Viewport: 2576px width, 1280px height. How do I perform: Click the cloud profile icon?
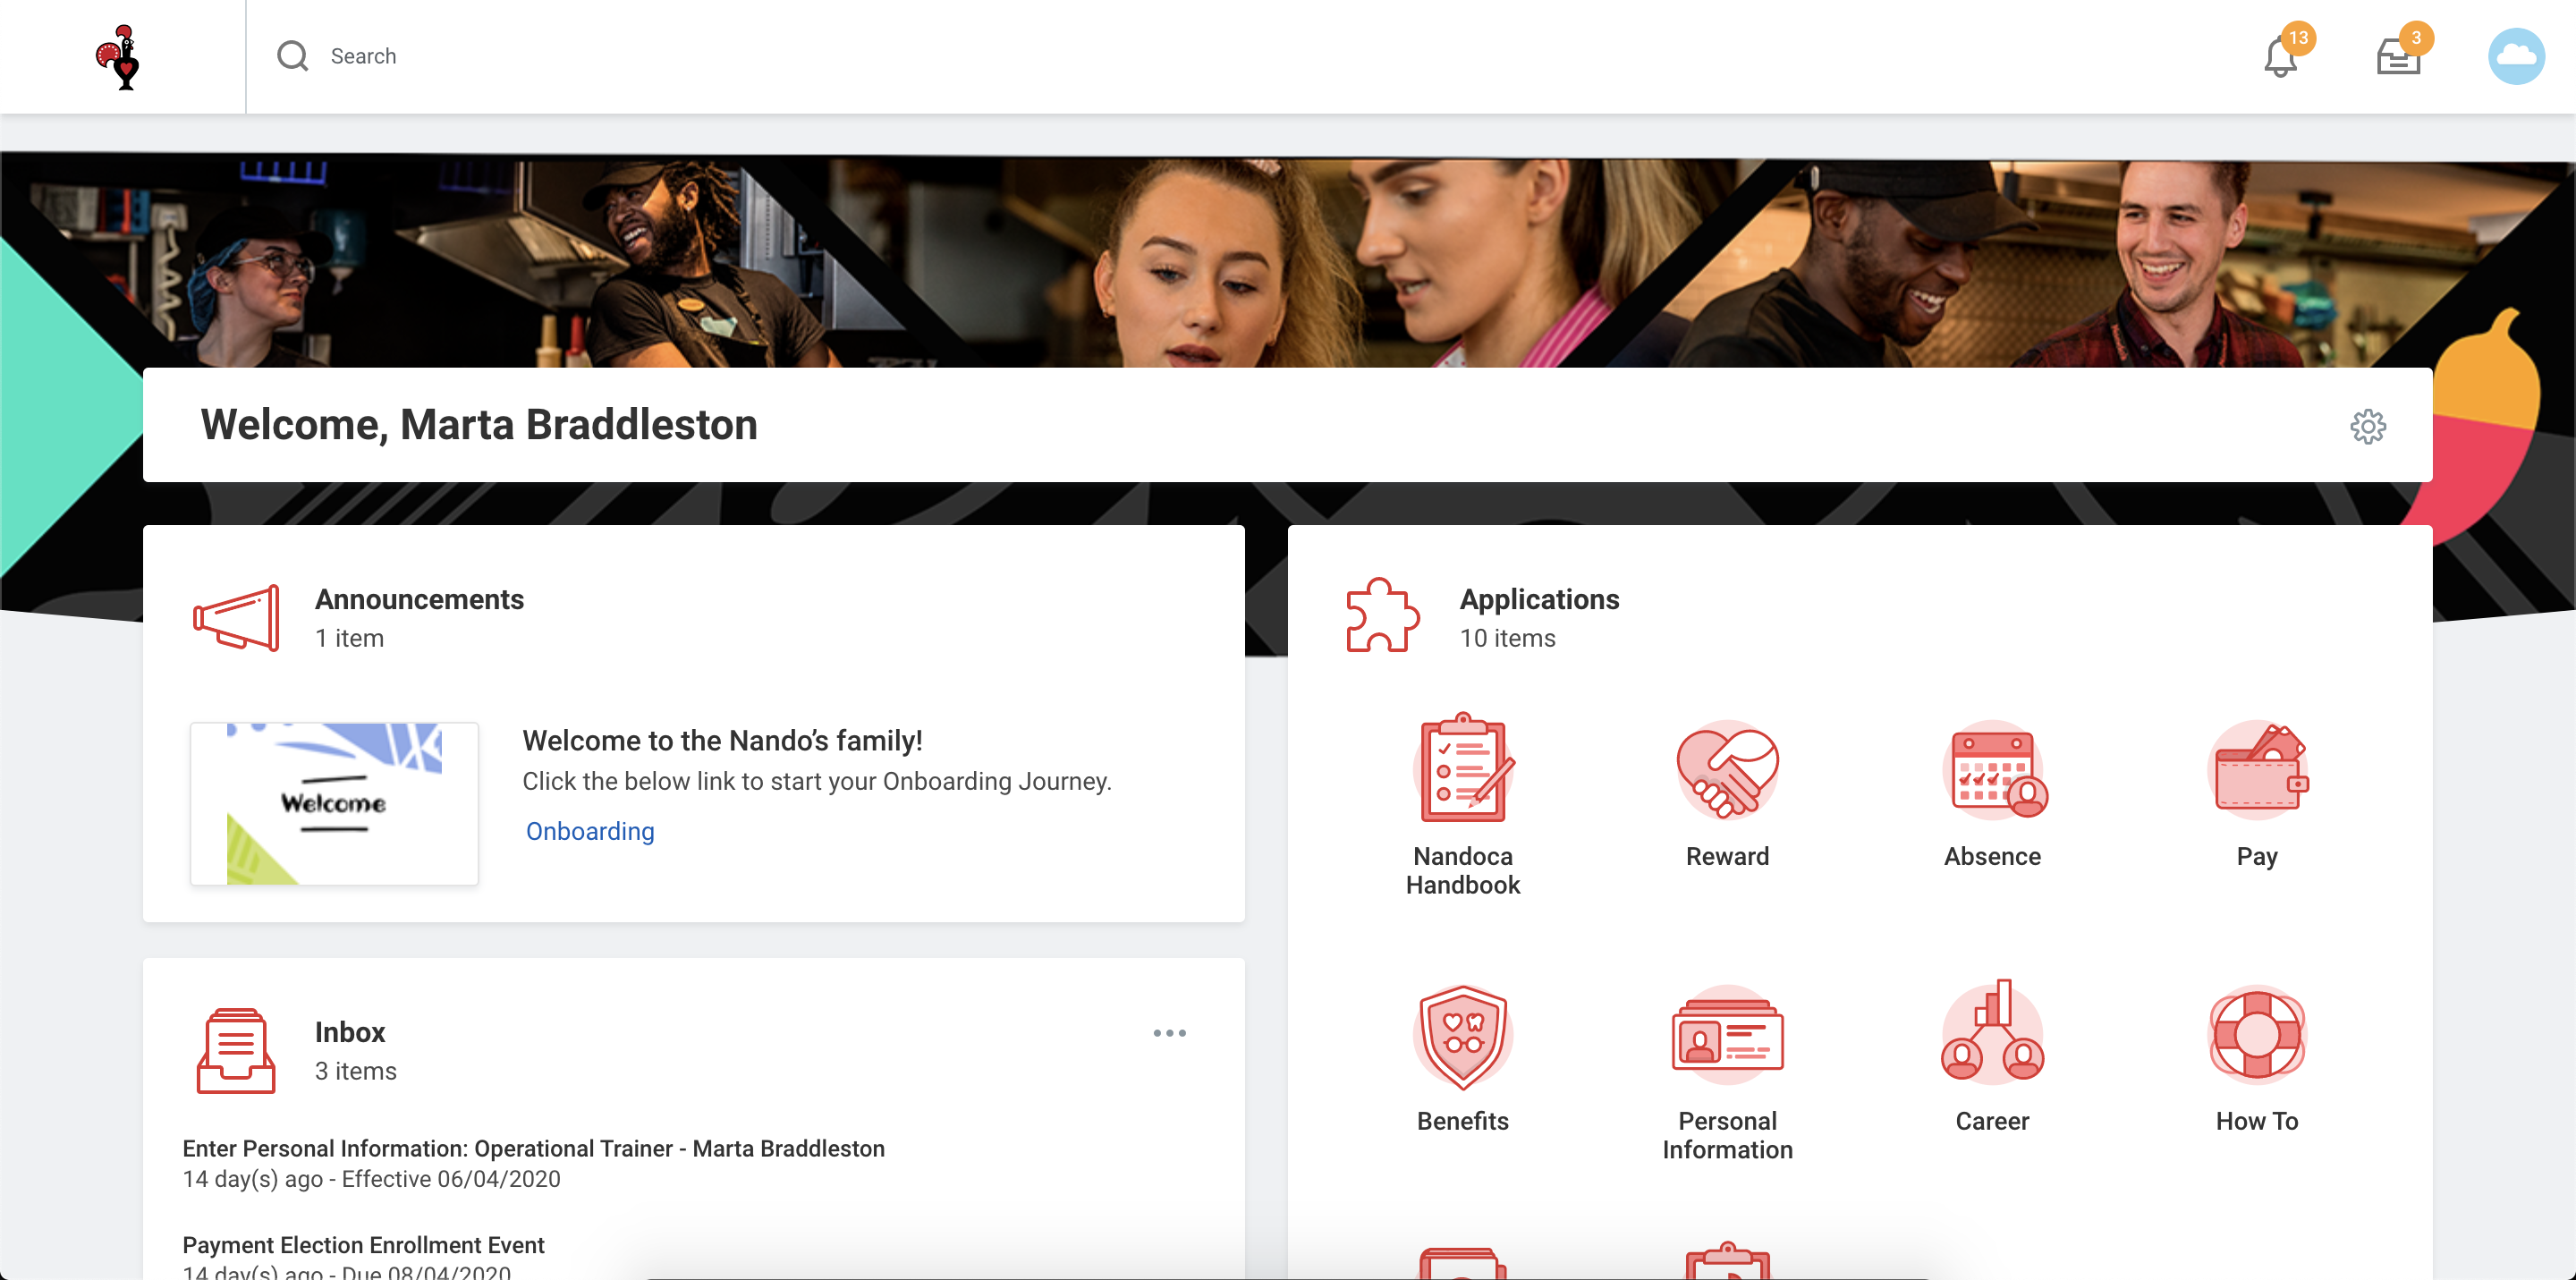point(2518,56)
